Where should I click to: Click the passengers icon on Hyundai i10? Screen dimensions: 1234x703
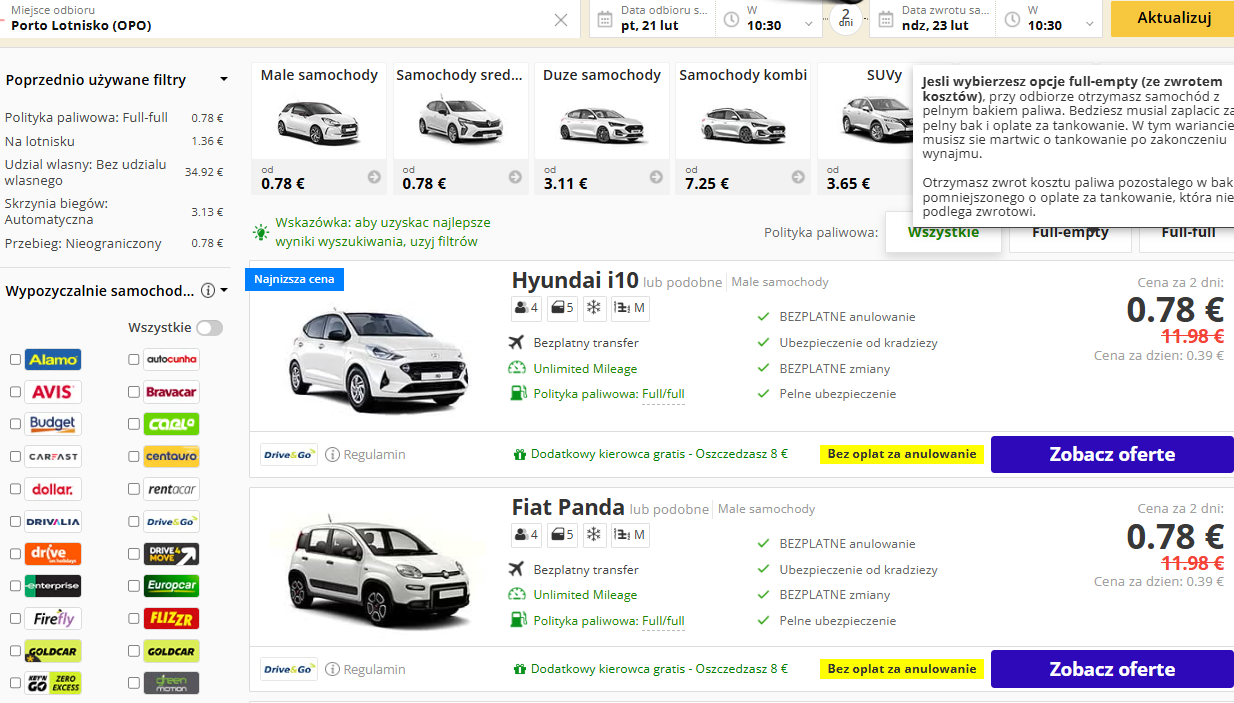527,308
